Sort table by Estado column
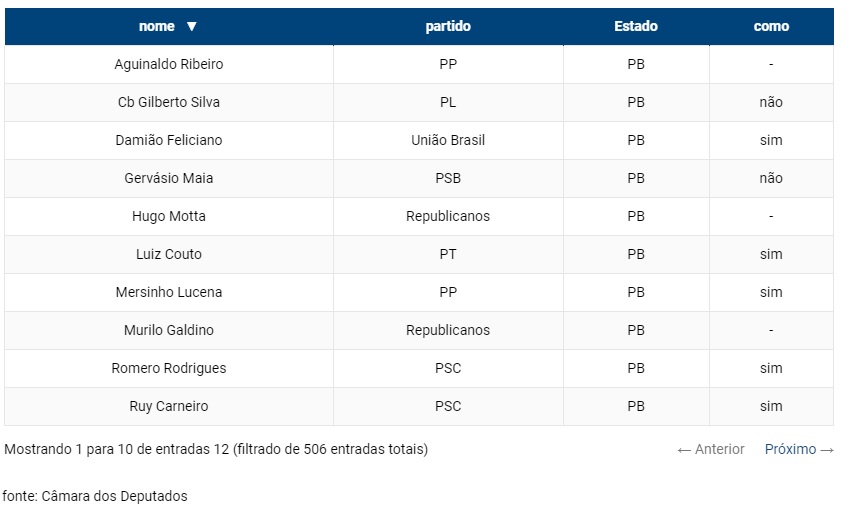Image resolution: width=848 pixels, height=508 pixels. tap(636, 27)
